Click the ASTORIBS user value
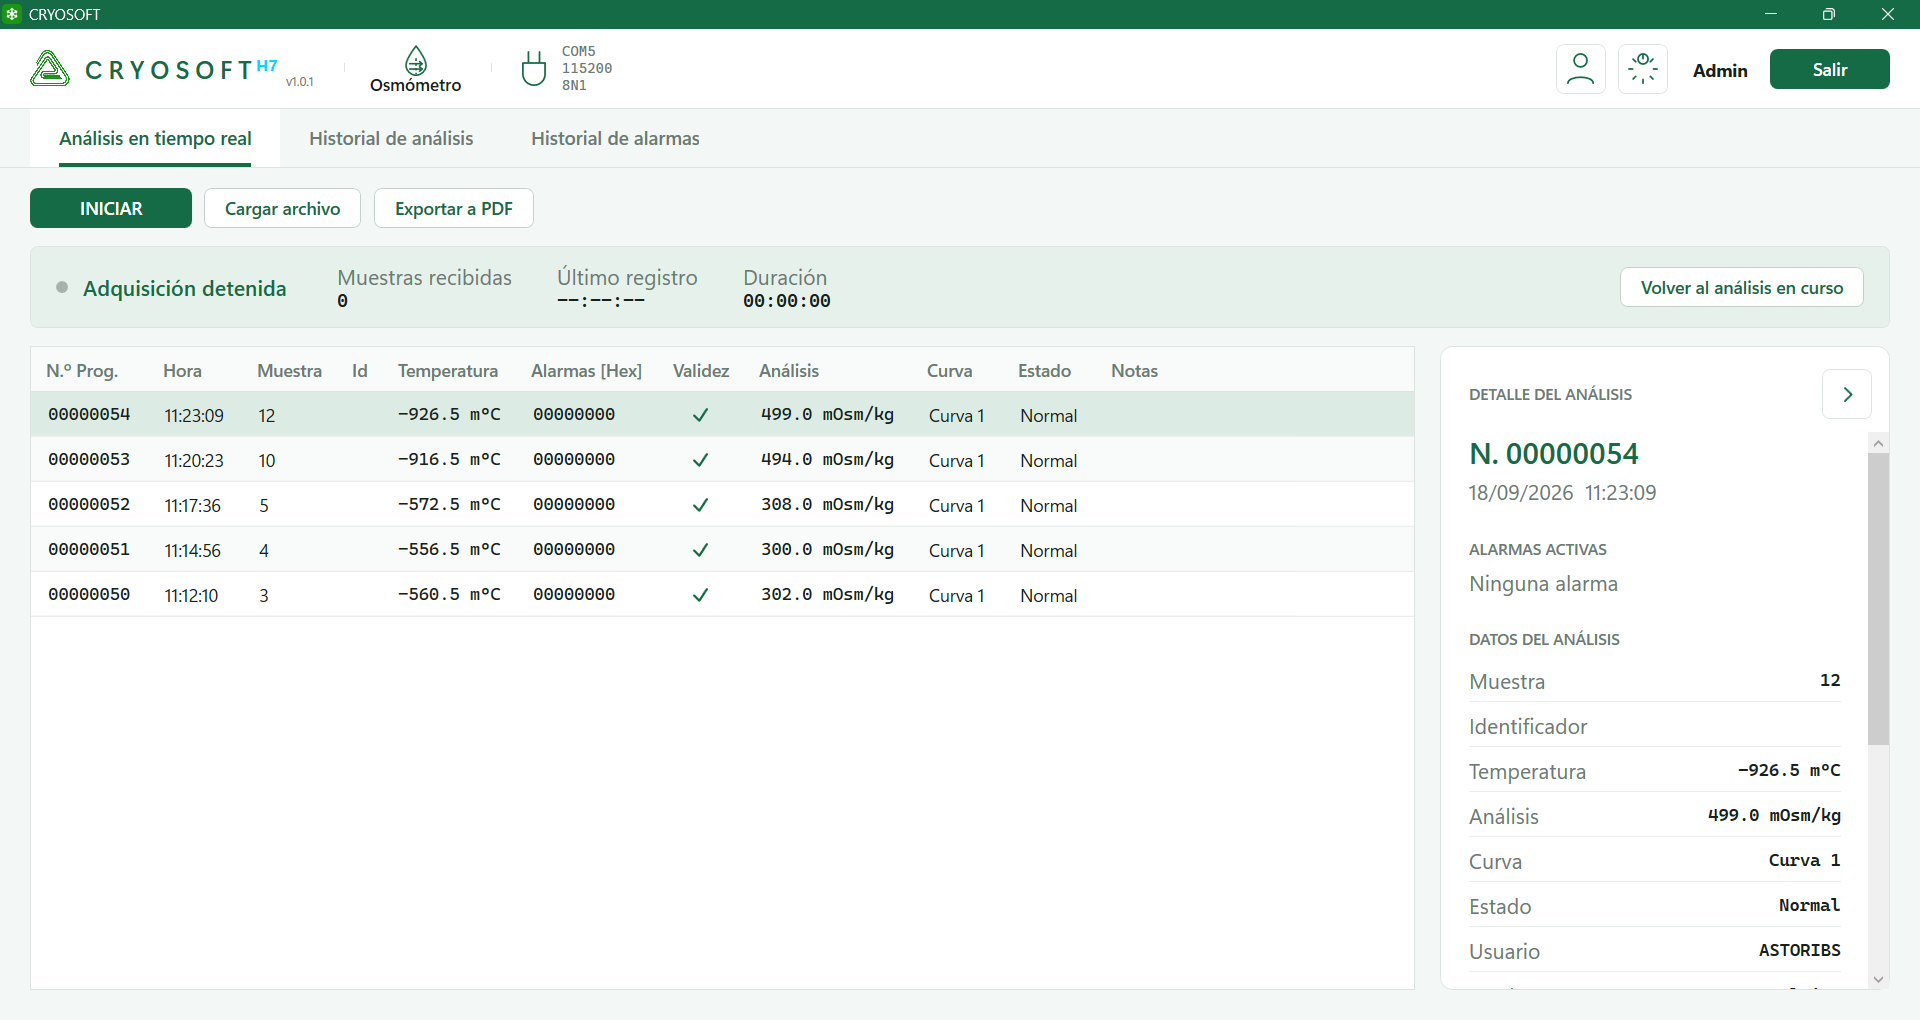The width and height of the screenshot is (1920, 1020). point(1799,950)
